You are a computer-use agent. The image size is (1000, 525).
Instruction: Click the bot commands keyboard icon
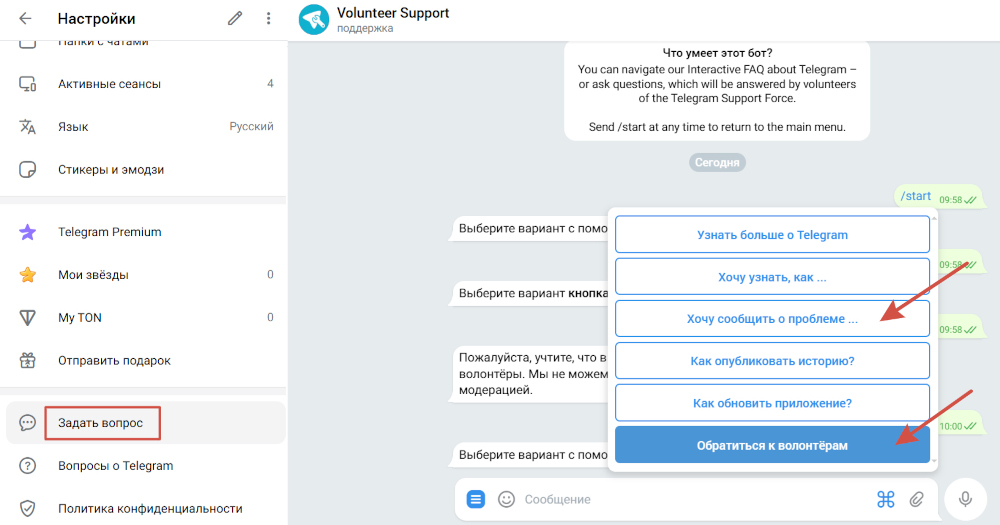(885, 499)
